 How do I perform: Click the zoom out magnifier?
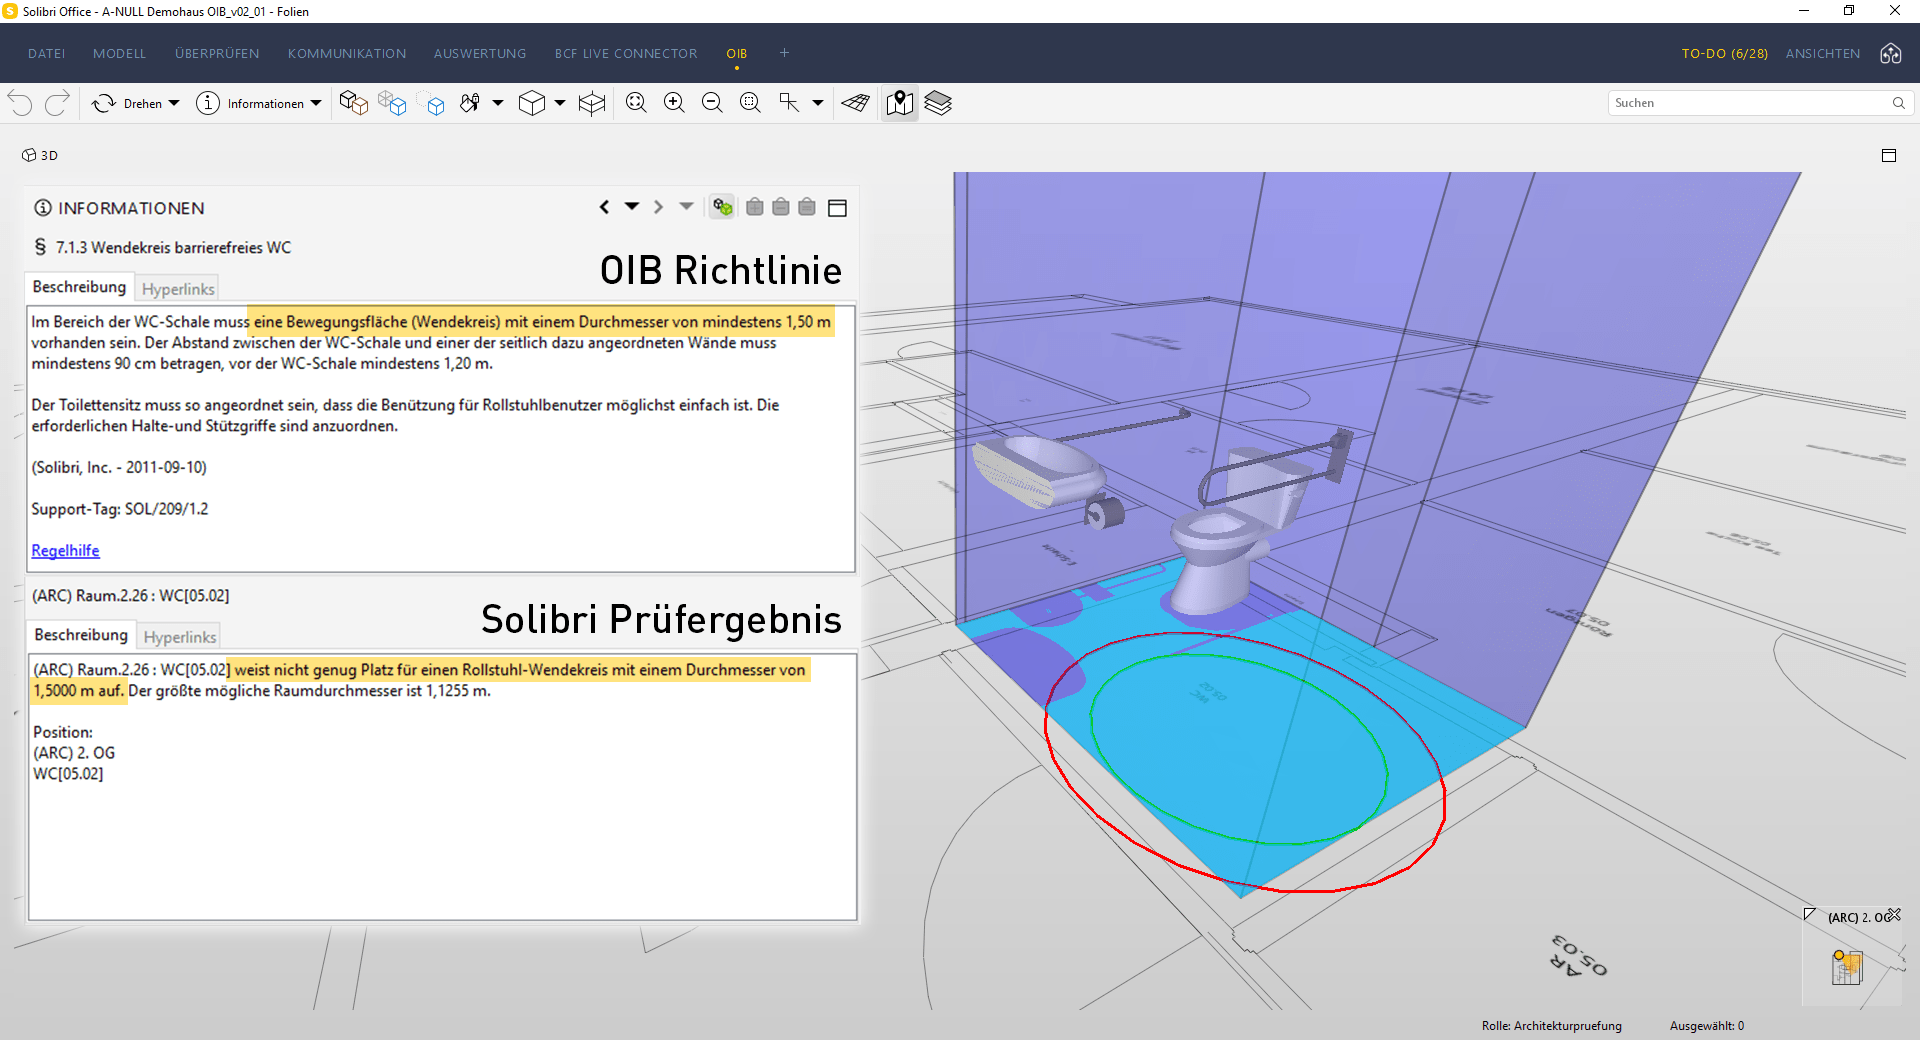click(x=712, y=103)
